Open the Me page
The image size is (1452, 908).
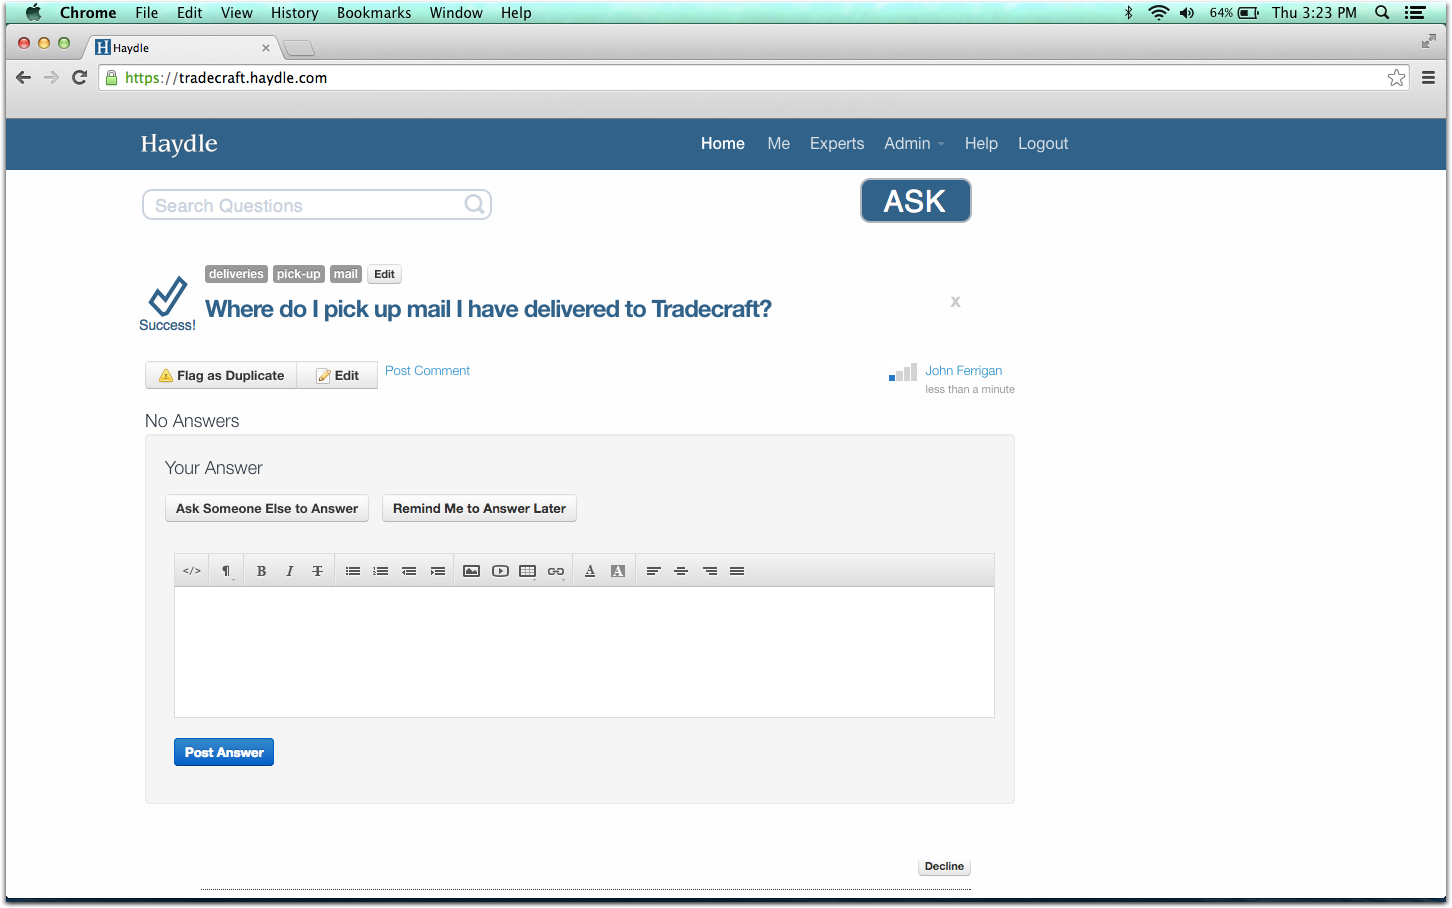coord(778,143)
